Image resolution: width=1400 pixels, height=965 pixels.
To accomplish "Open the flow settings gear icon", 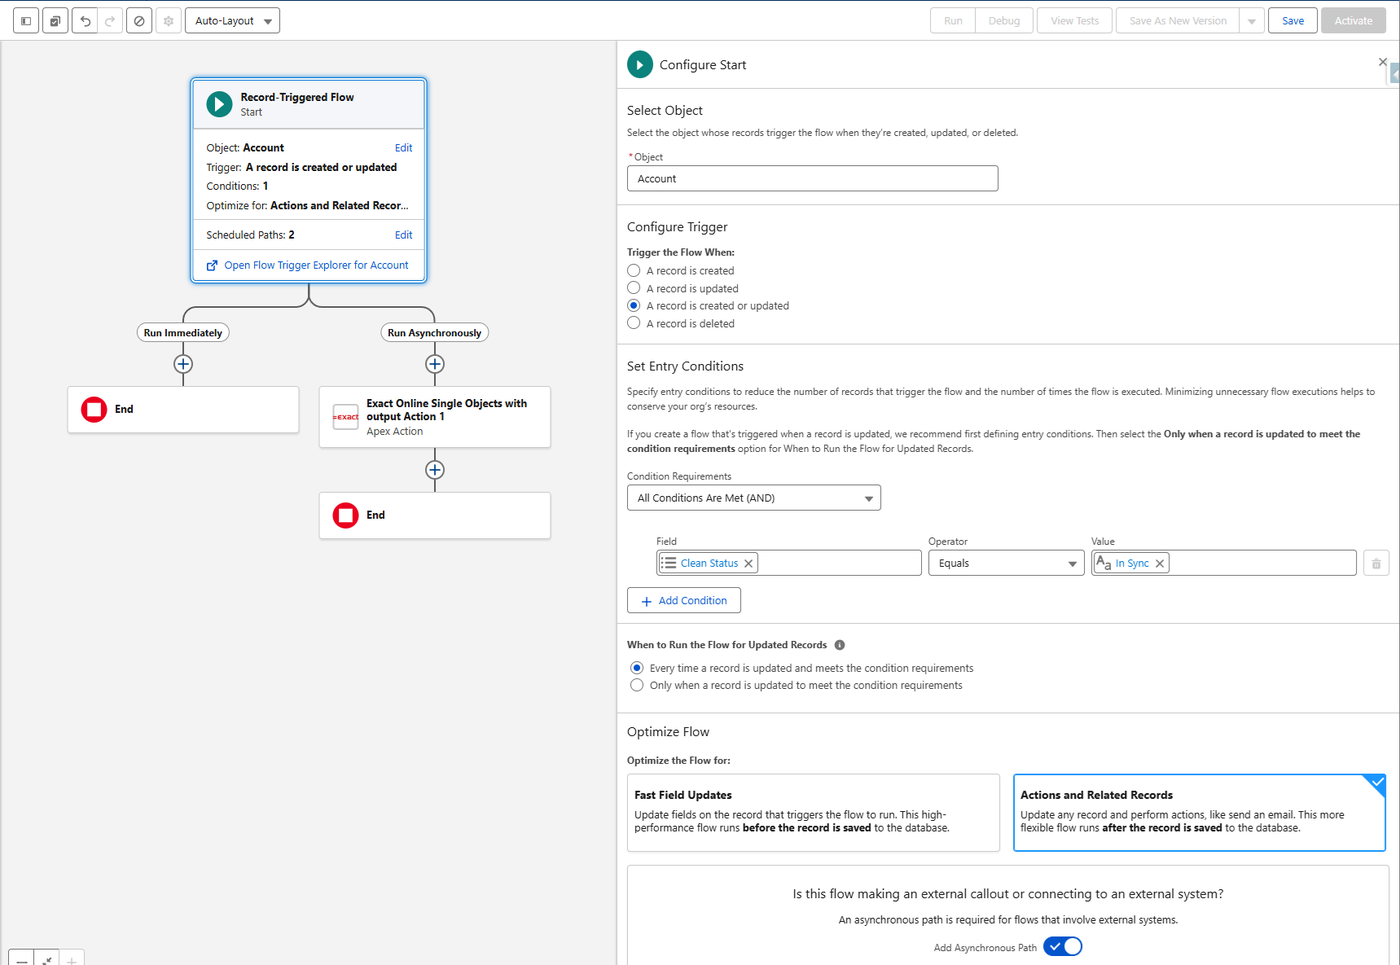I will [168, 21].
